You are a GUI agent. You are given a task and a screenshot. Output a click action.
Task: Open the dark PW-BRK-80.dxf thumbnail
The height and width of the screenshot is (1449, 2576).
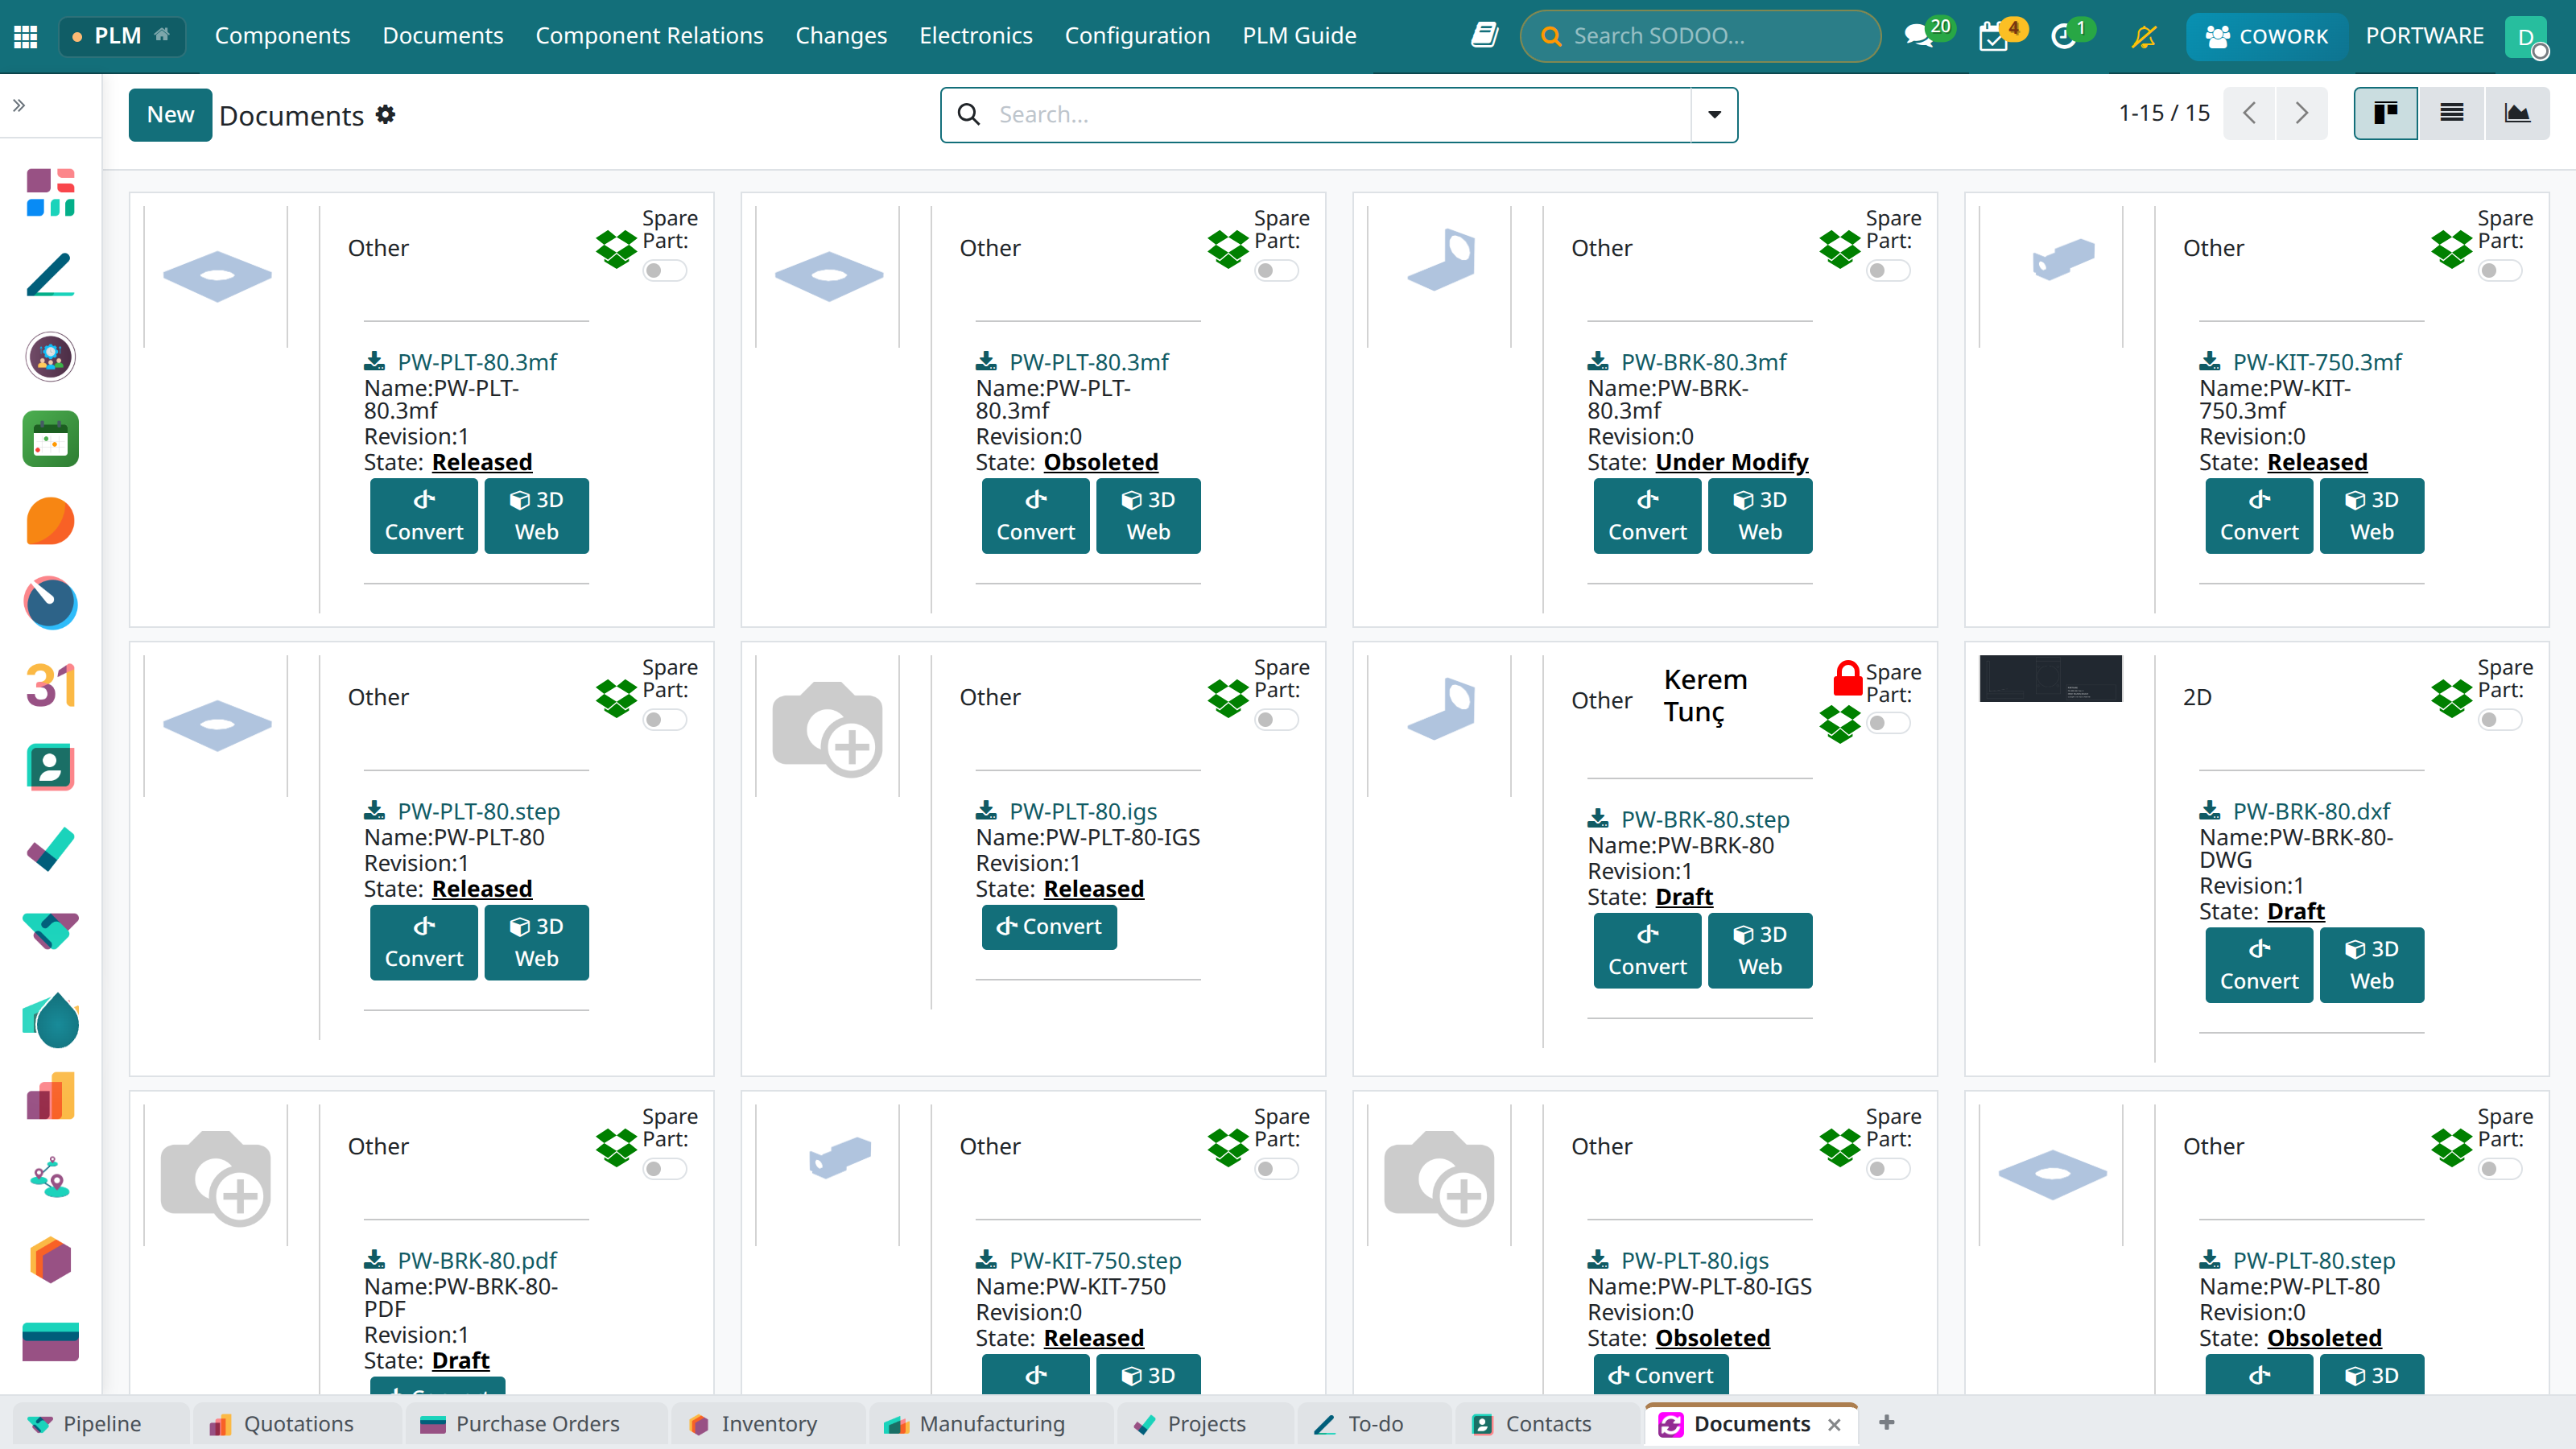[2050, 679]
